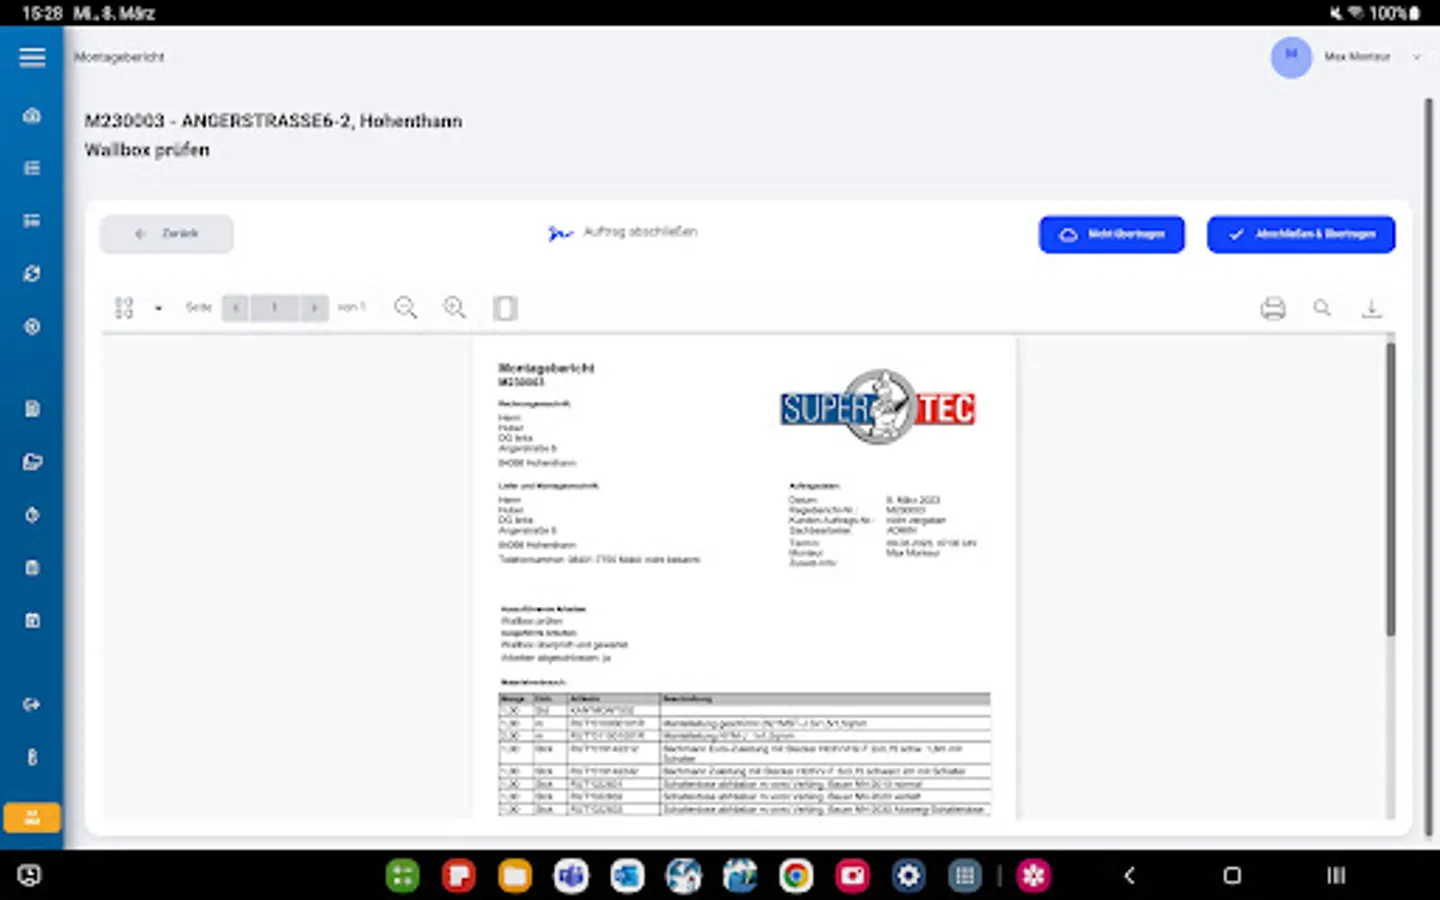The image size is (1440, 900).
Task: Tap the Android home navigation button
Action: coord(1232,876)
